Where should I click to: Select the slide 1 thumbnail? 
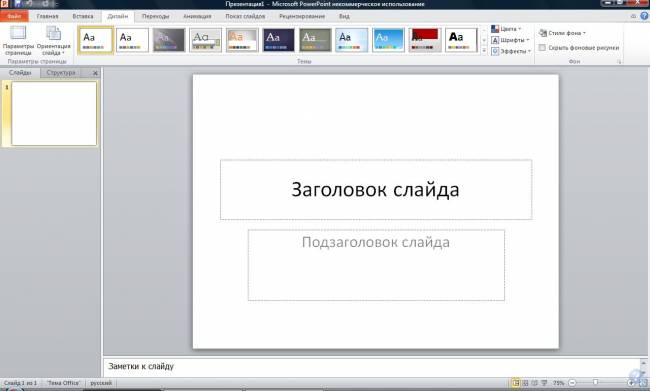tap(54, 114)
